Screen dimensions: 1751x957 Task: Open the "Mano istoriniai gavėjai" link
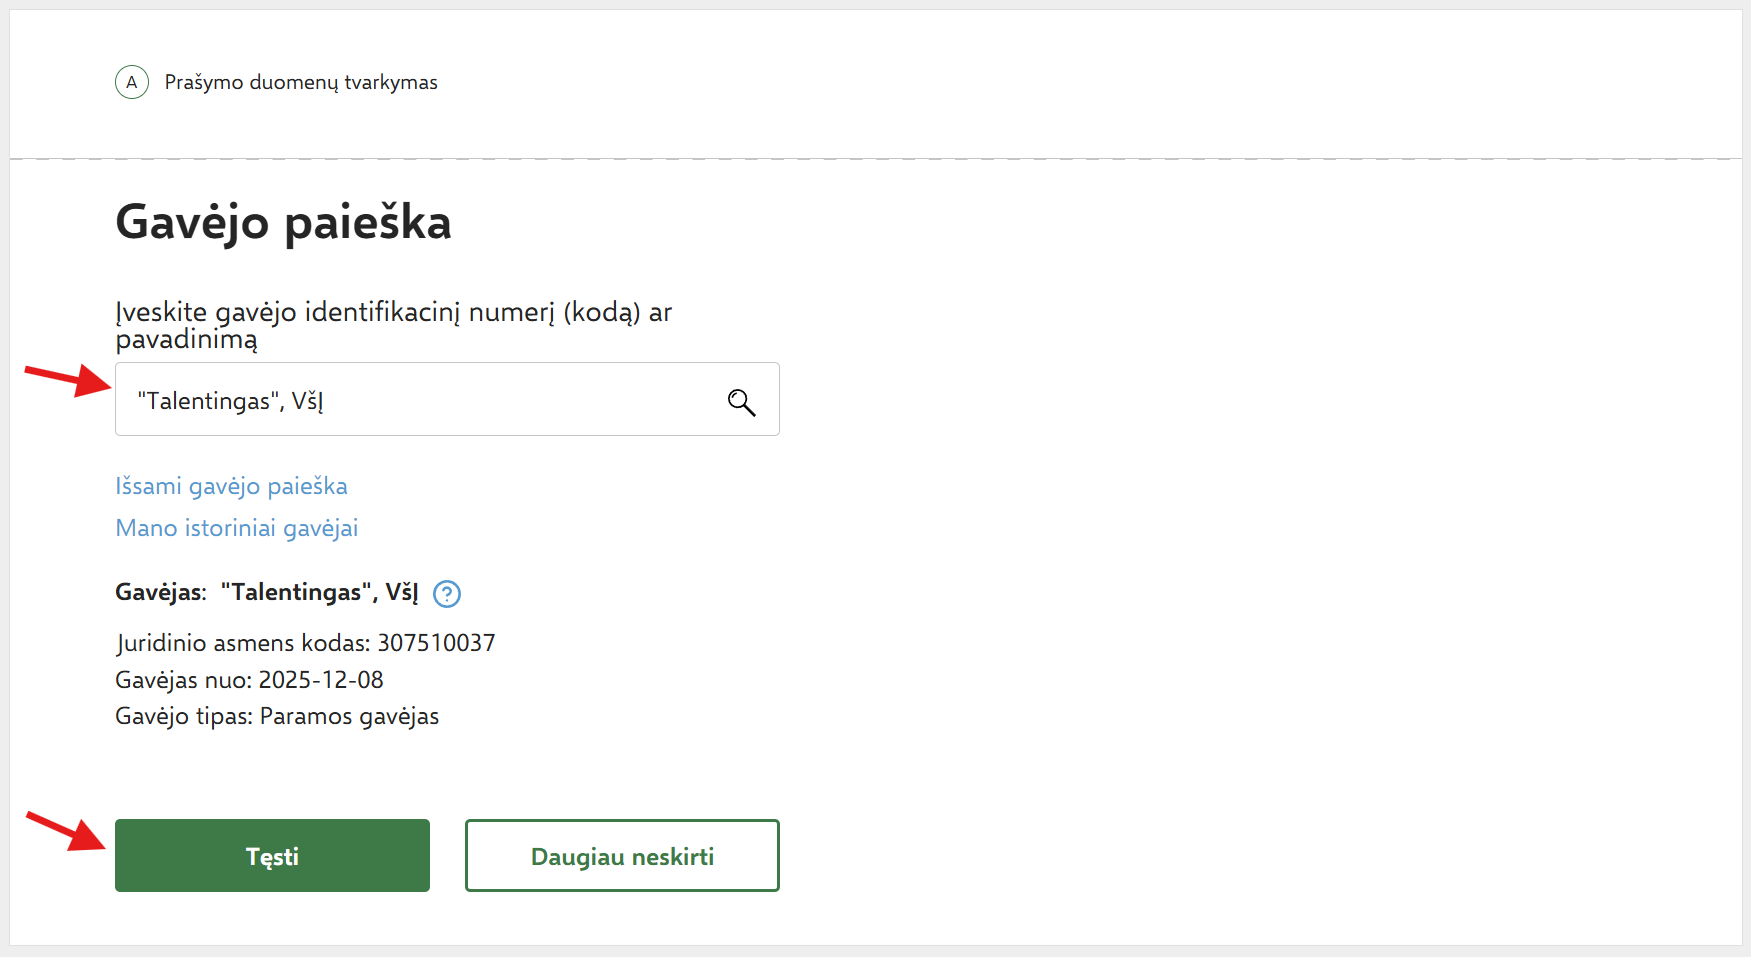(236, 528)
